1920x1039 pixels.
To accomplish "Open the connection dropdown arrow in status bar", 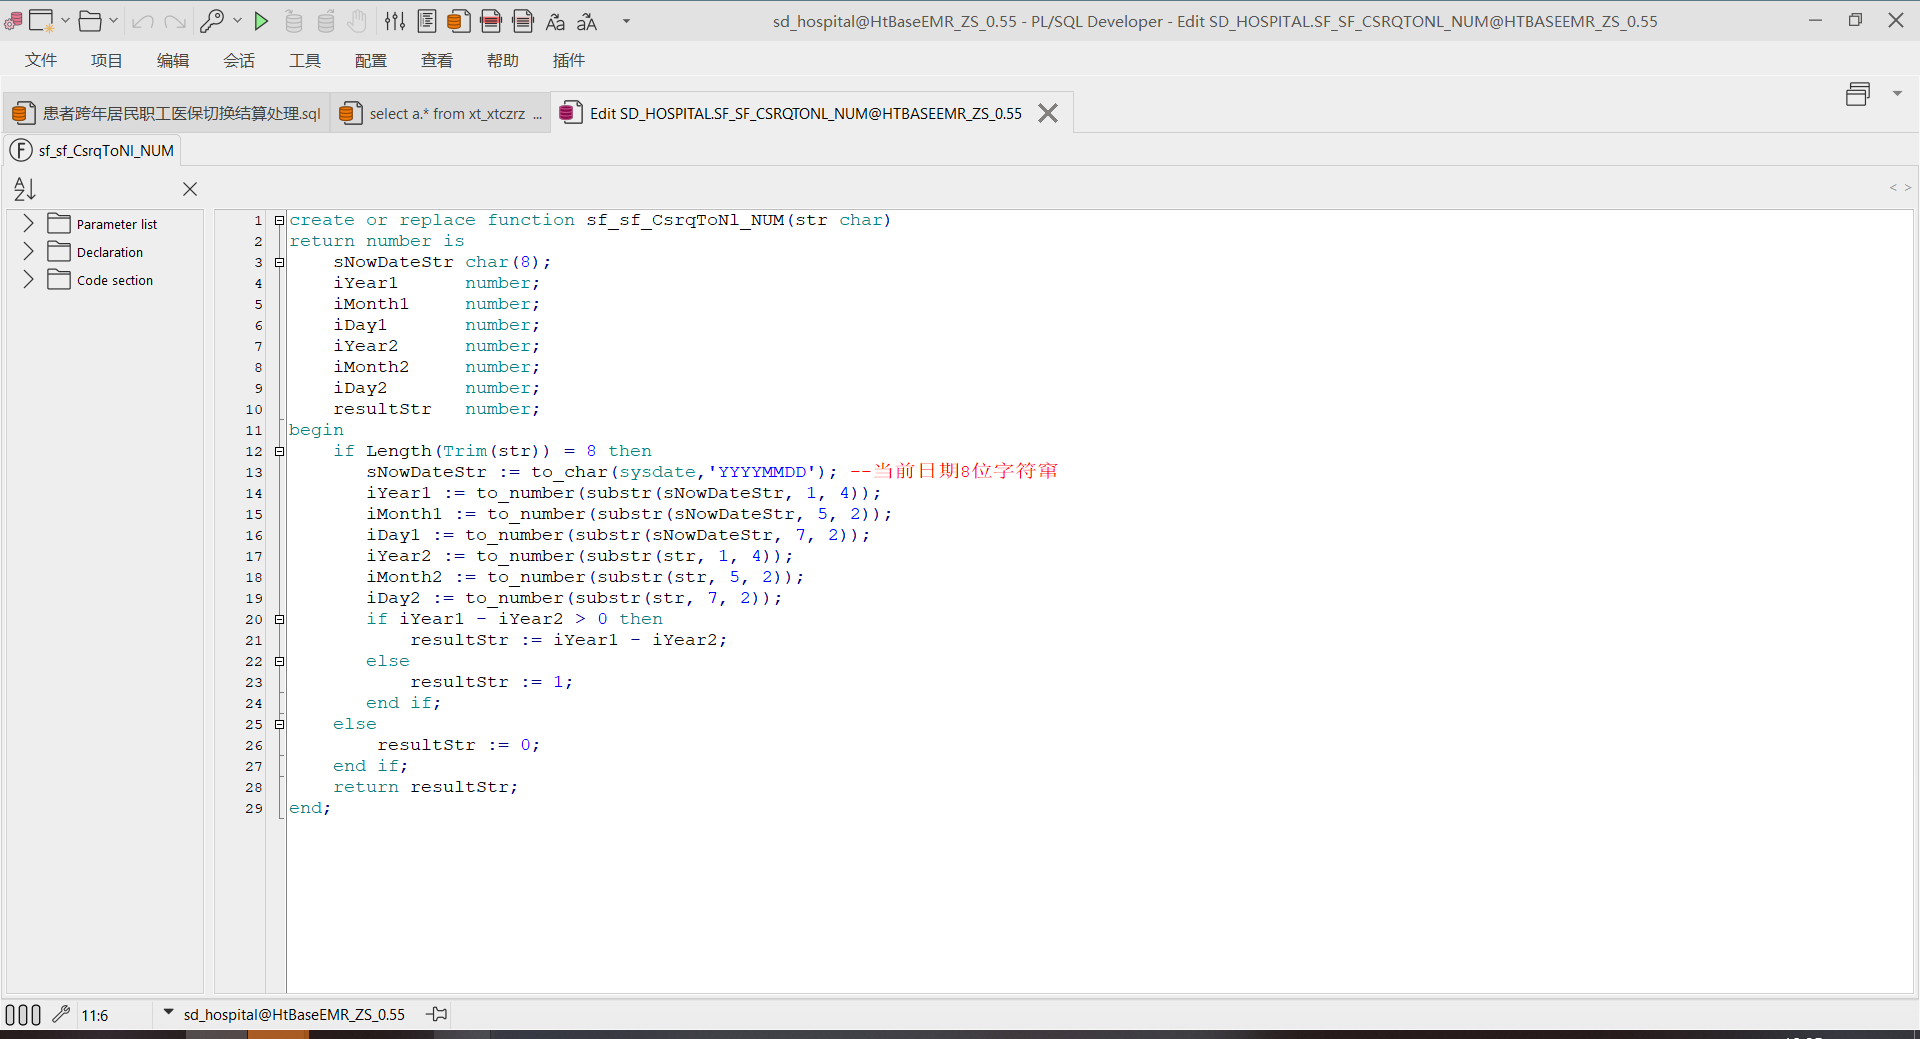I will click(168, 1013).
